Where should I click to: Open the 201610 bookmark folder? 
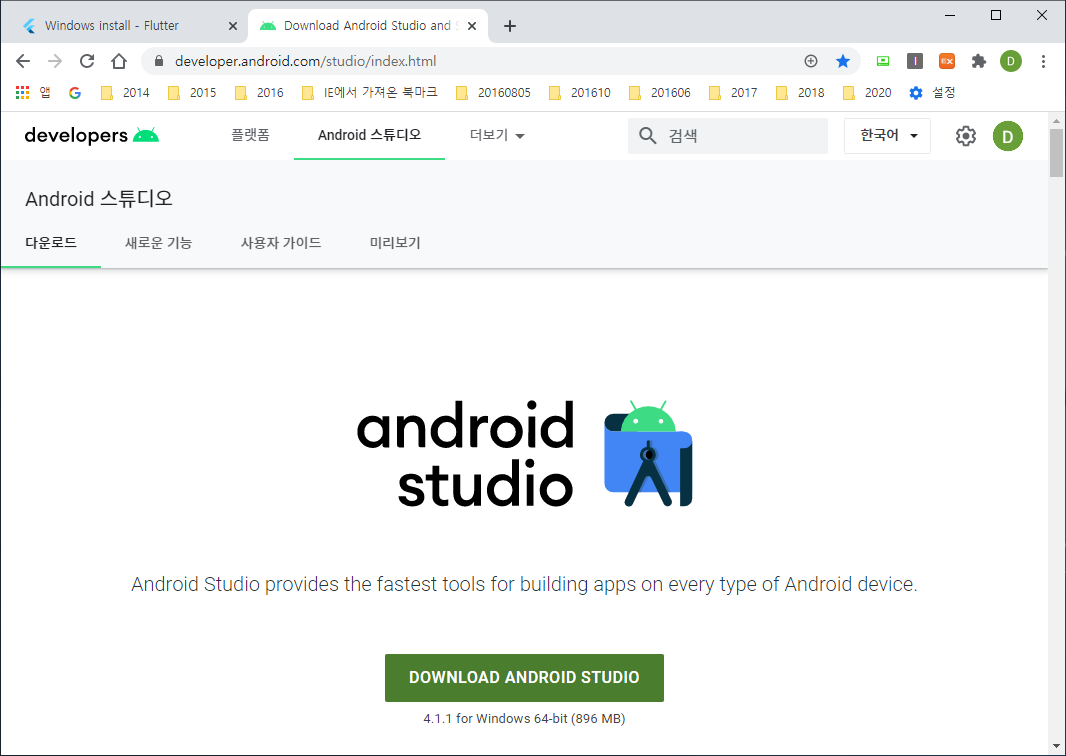[579, 92]
